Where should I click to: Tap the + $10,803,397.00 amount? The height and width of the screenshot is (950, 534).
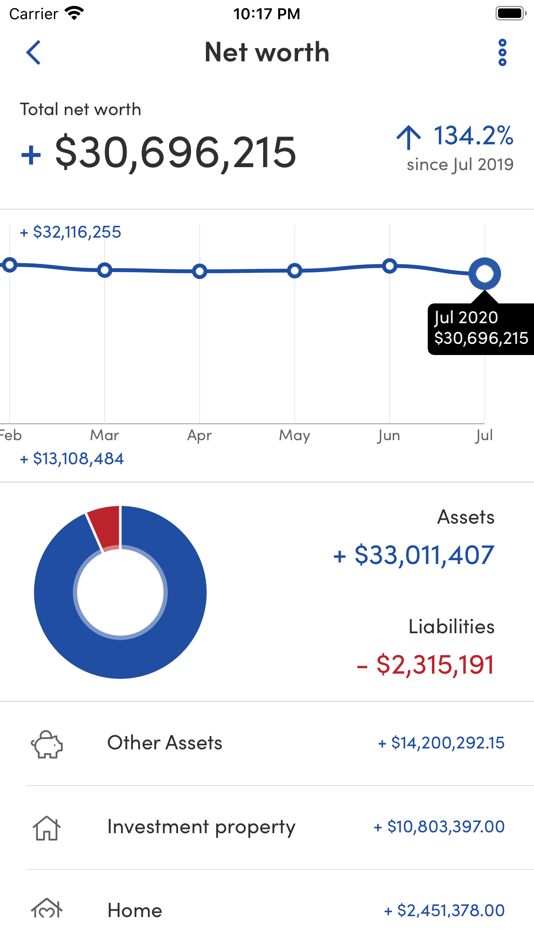439,826
